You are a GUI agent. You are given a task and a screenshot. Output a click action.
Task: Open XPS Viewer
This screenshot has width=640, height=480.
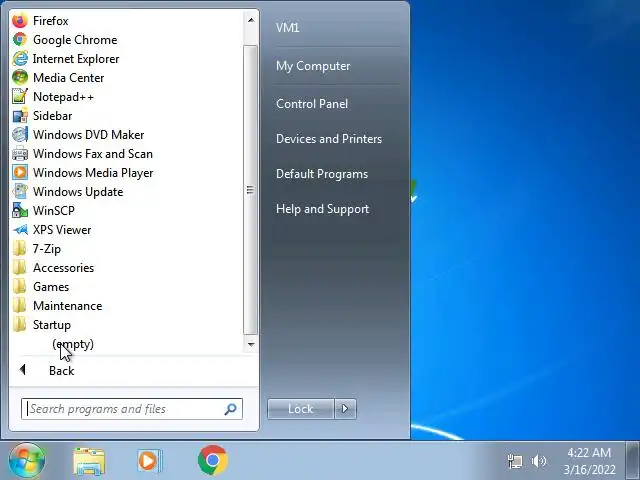coord(51,230)
